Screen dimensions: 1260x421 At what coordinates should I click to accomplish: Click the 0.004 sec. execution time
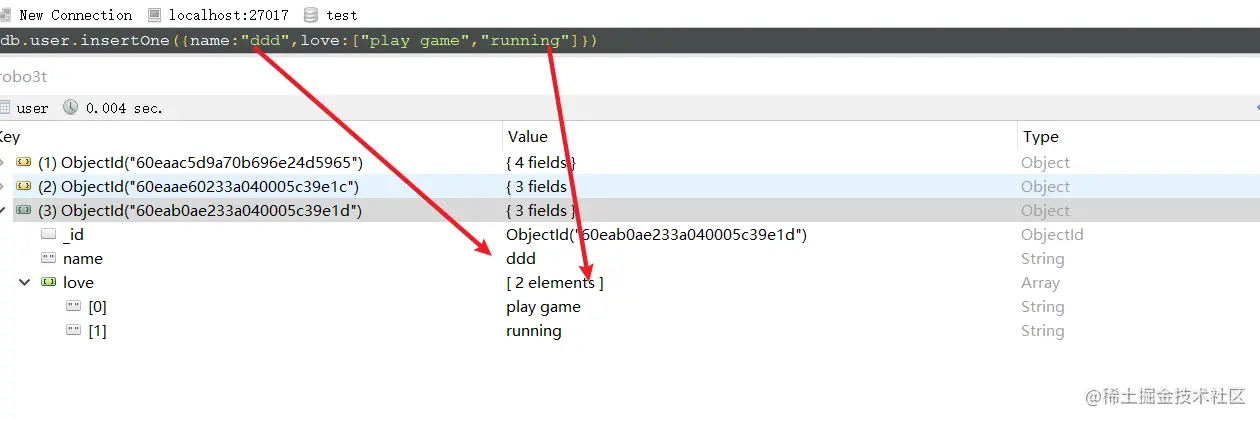coord(124,108)
